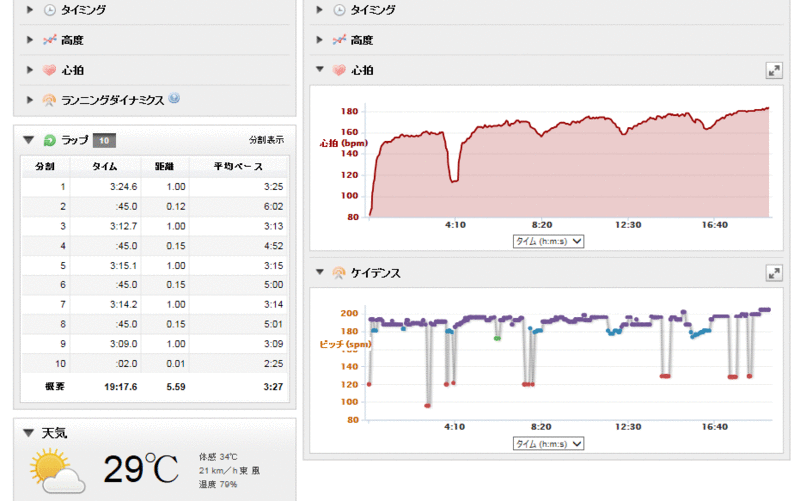
Task: Open heart rate chart タイム axis dropdown
Action: coord(548,241)
